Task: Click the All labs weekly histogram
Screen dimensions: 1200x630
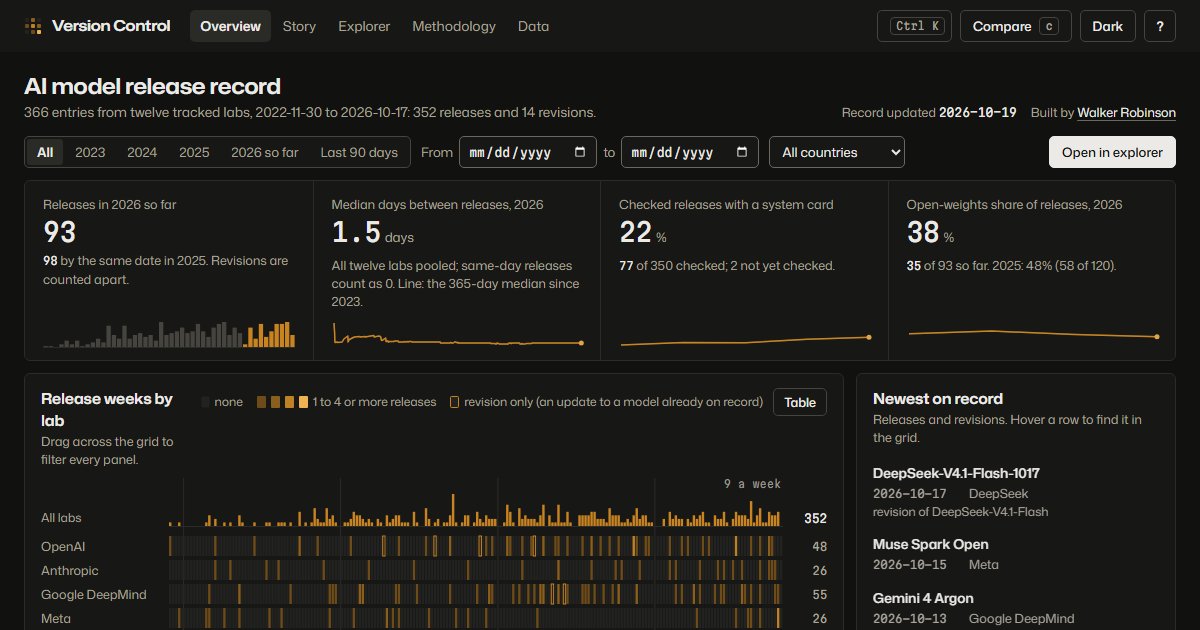Action: click(476, 510)
